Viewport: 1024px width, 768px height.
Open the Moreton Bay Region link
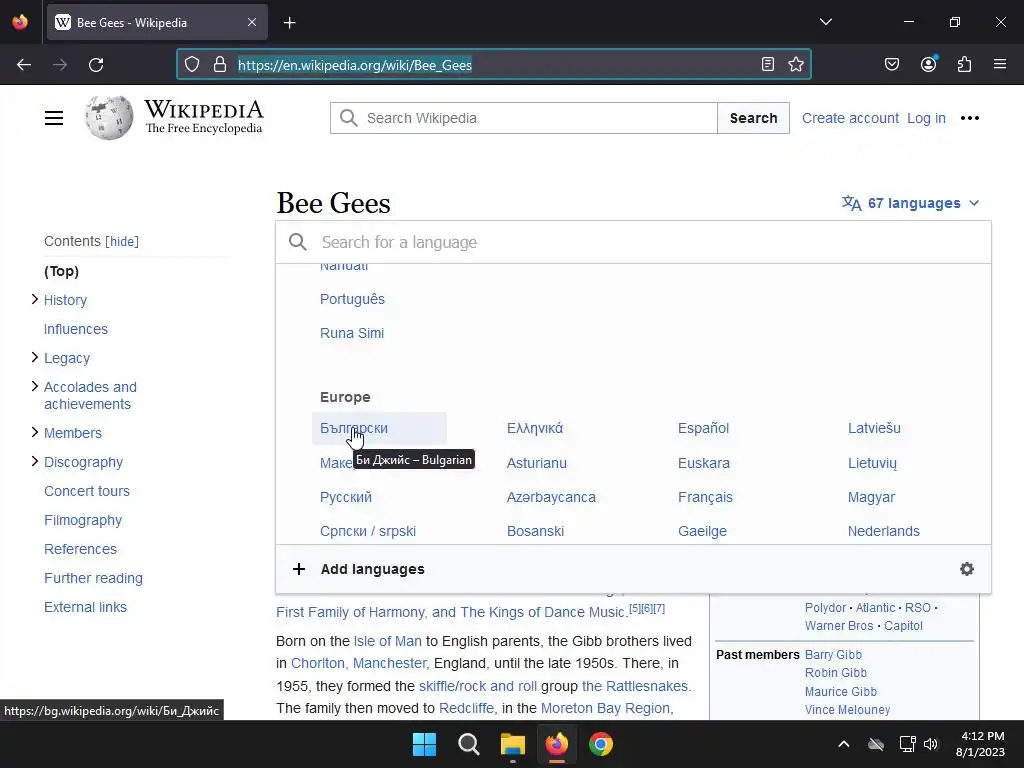pos(605,708)
